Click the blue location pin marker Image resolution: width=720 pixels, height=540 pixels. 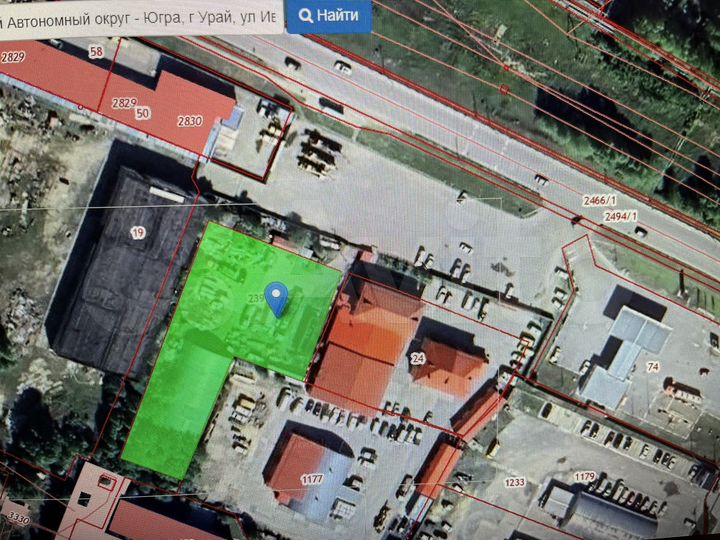pos(277,299)
